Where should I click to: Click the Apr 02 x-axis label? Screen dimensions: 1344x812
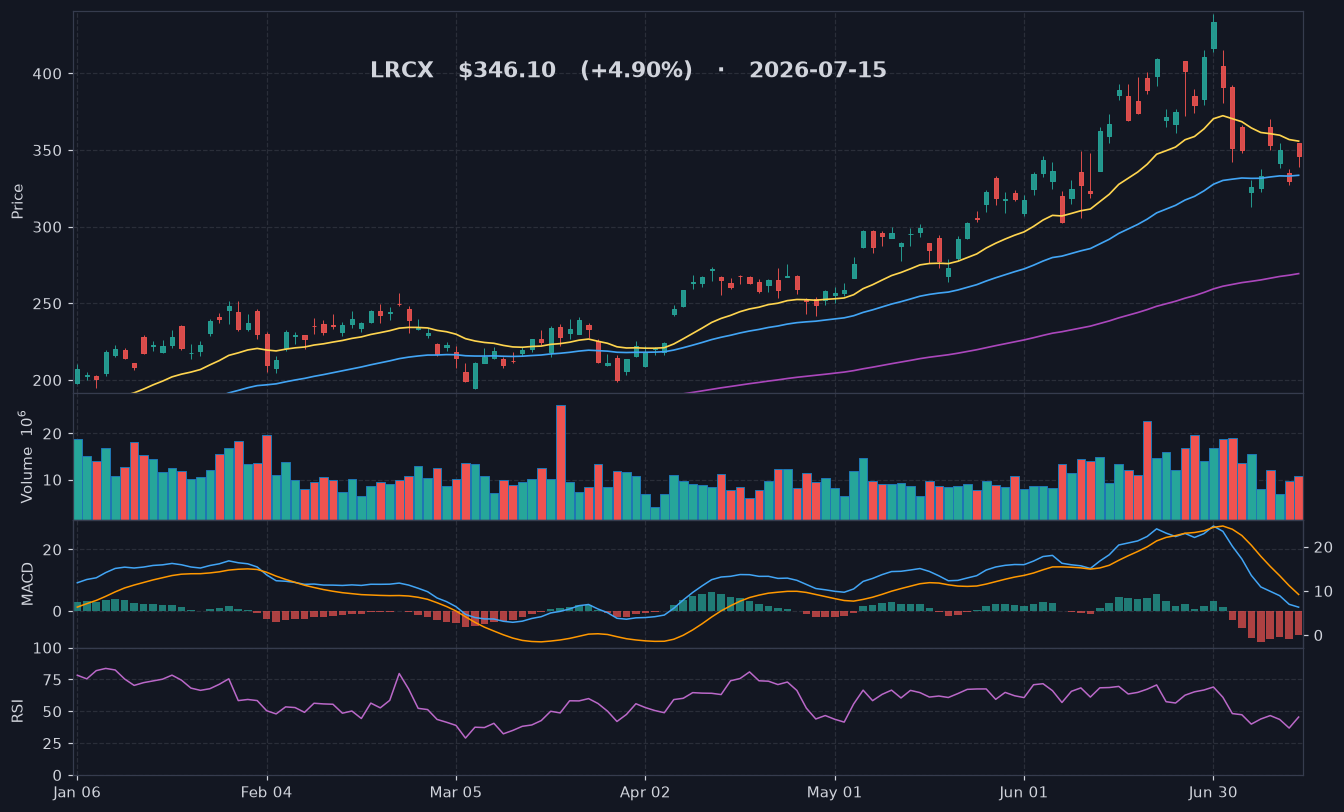pos(645,792)
